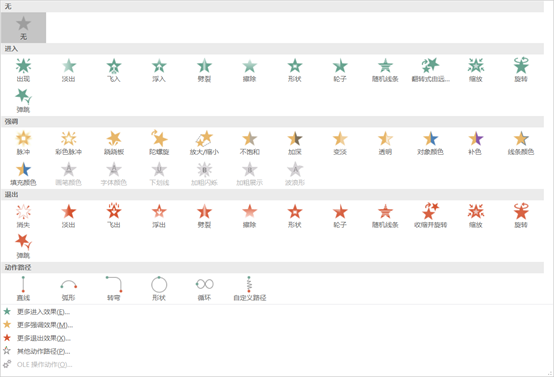Choose the 透明 transparency effect
The height and width of the screenshot is (377, 554).
[385, 143]
